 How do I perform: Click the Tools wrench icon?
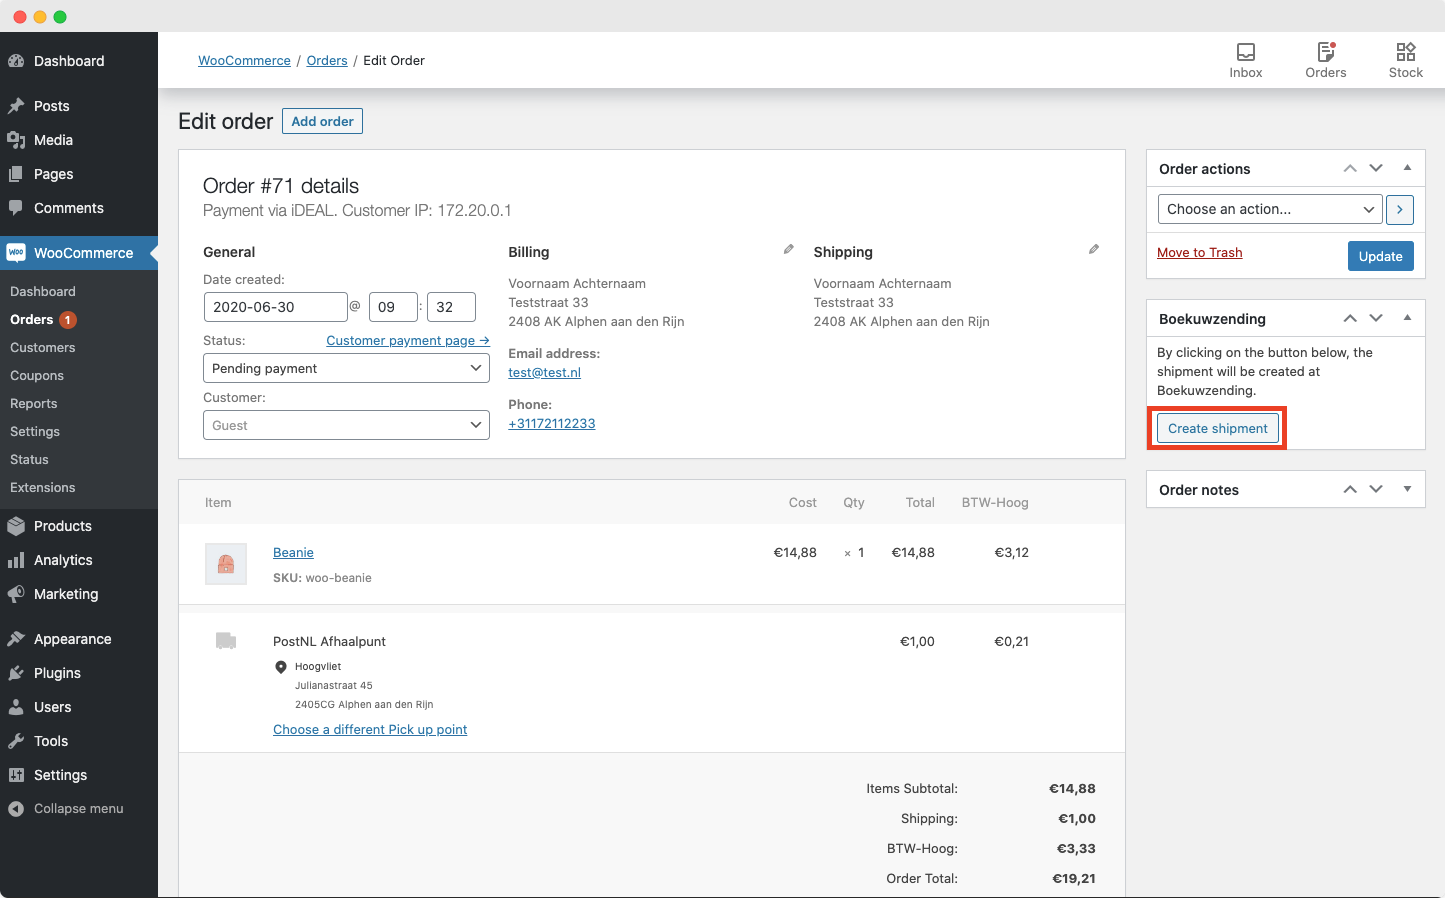16,741
